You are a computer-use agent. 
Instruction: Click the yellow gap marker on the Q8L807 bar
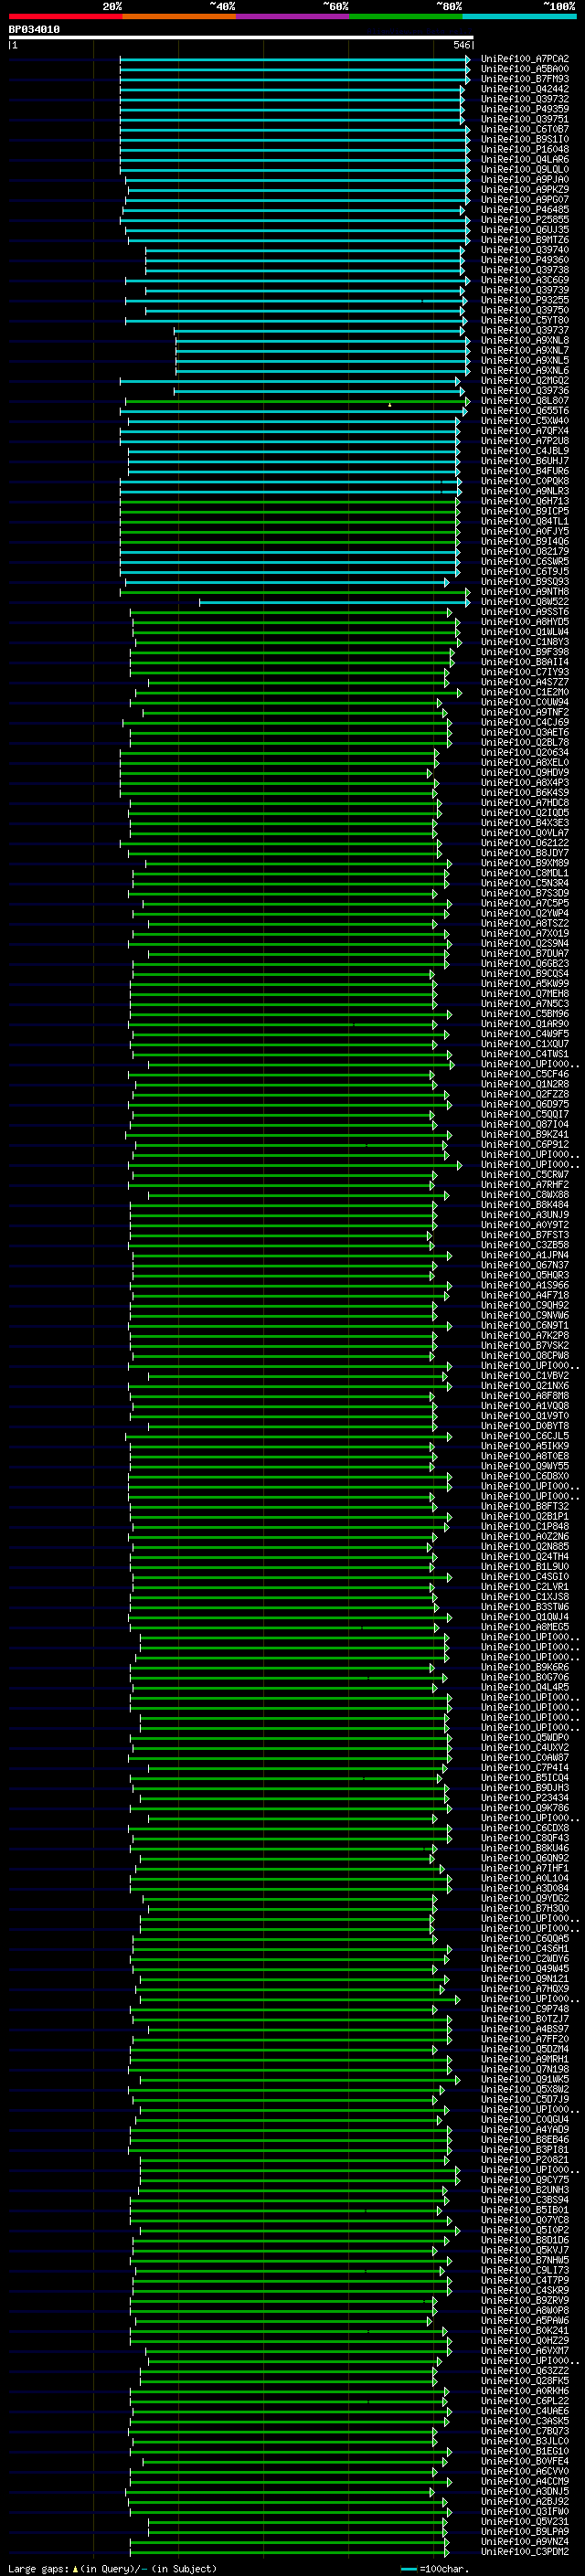coord(390,404)
